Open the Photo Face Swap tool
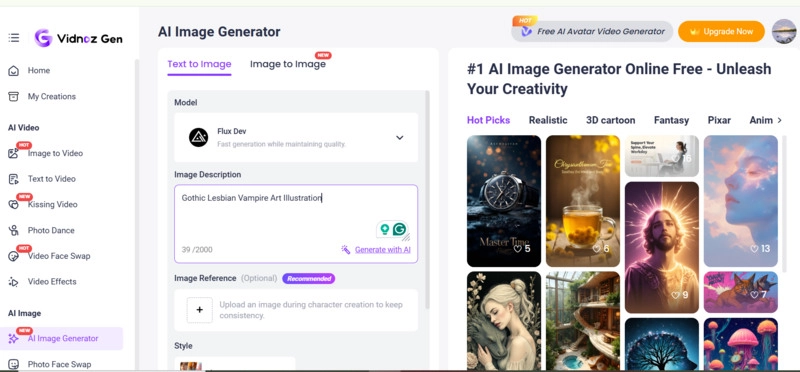800x372 pixels. tap(59, 364)
